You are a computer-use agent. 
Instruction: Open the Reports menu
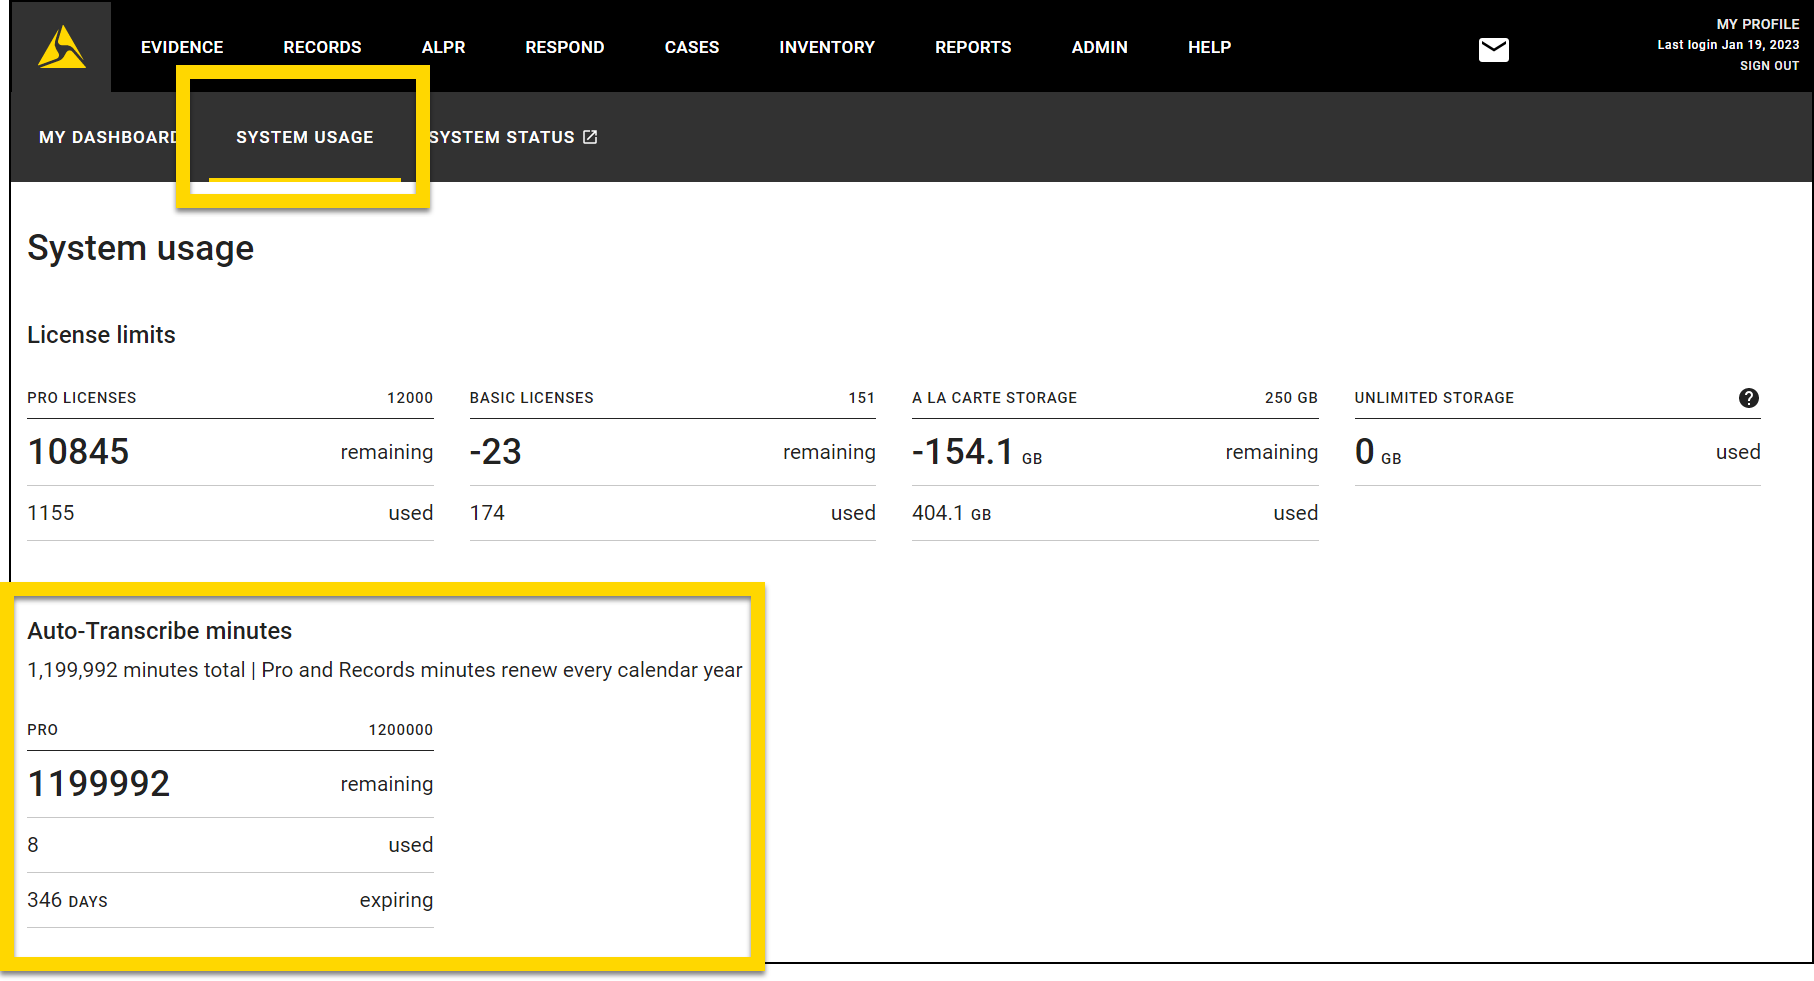[972, 47]
